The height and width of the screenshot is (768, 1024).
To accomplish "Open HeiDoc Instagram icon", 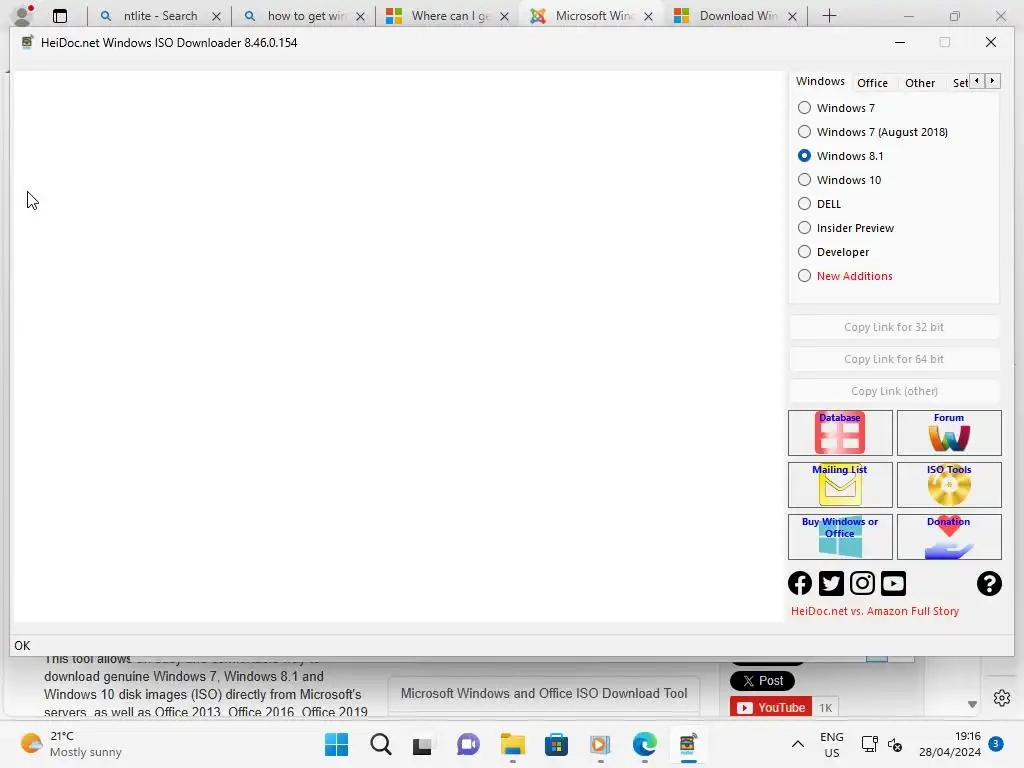I will pos(862,583).
